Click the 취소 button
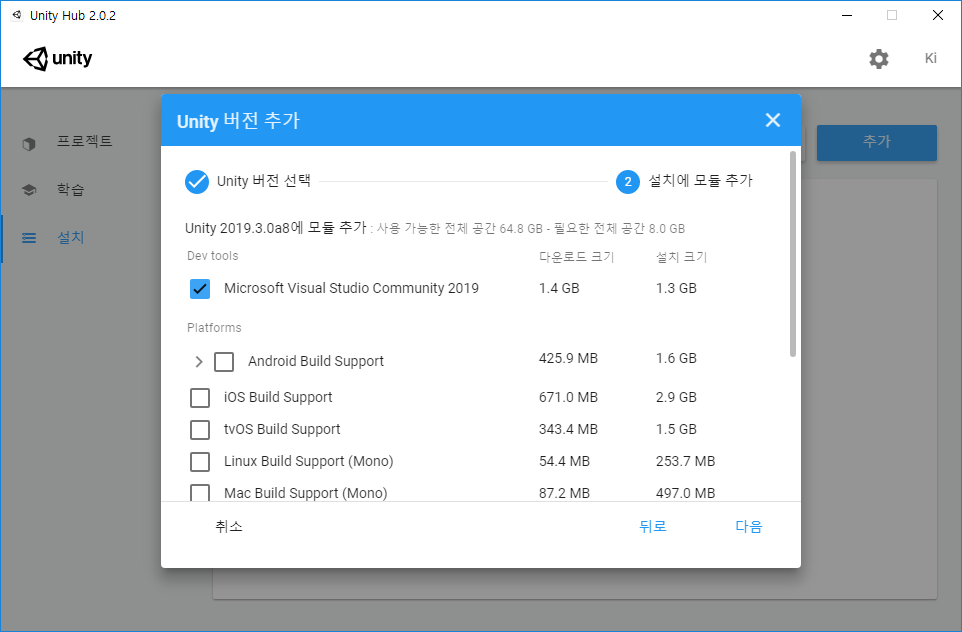Image resolution: width=962 pixels, height=632 pixels. (229, 526)
